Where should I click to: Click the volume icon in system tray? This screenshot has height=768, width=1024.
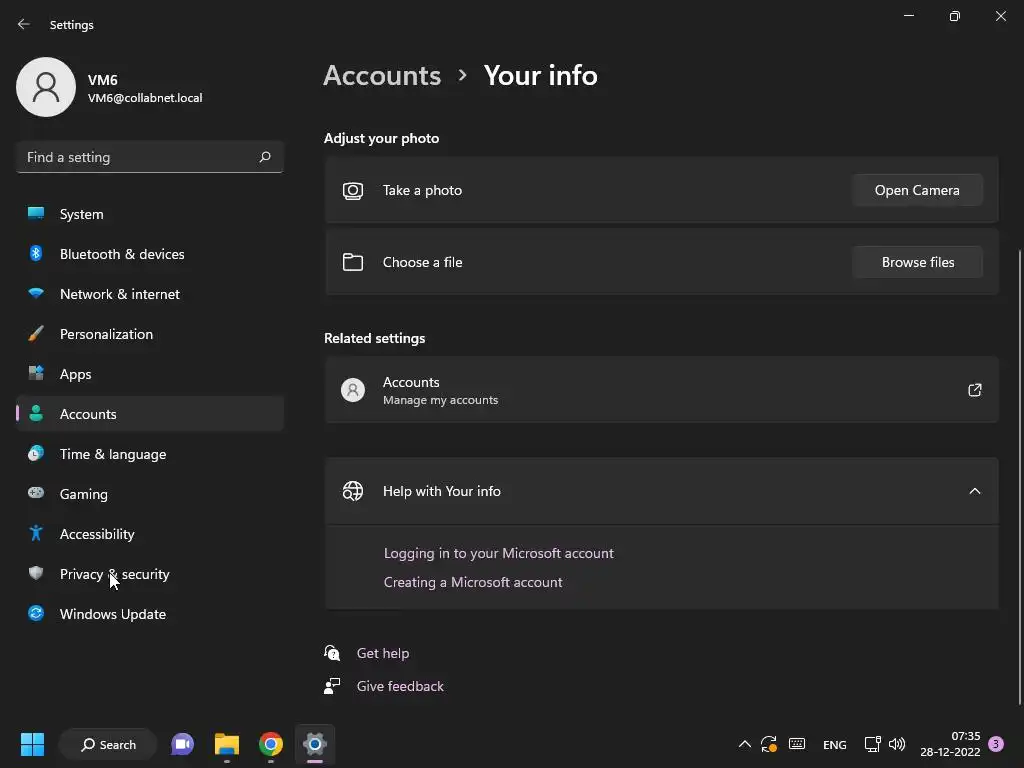click(897, 744)
